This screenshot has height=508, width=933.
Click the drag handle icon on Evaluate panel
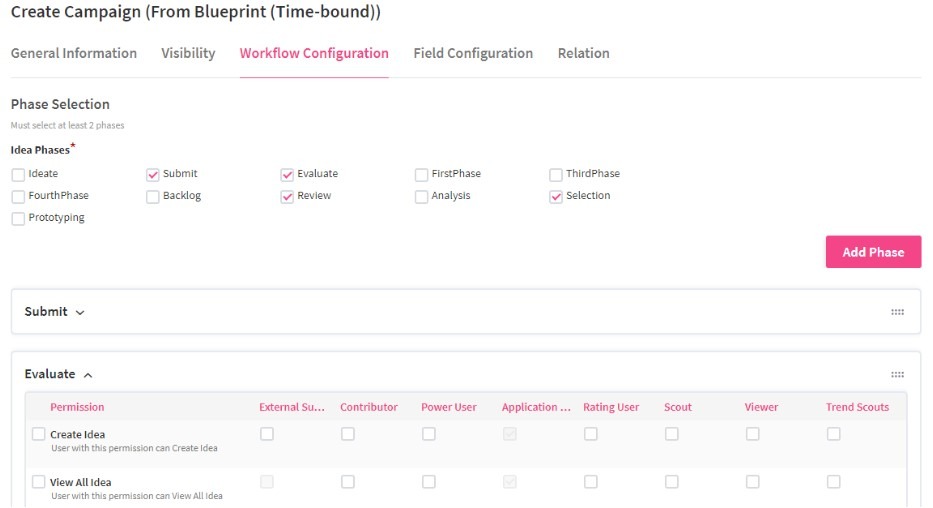897,375
